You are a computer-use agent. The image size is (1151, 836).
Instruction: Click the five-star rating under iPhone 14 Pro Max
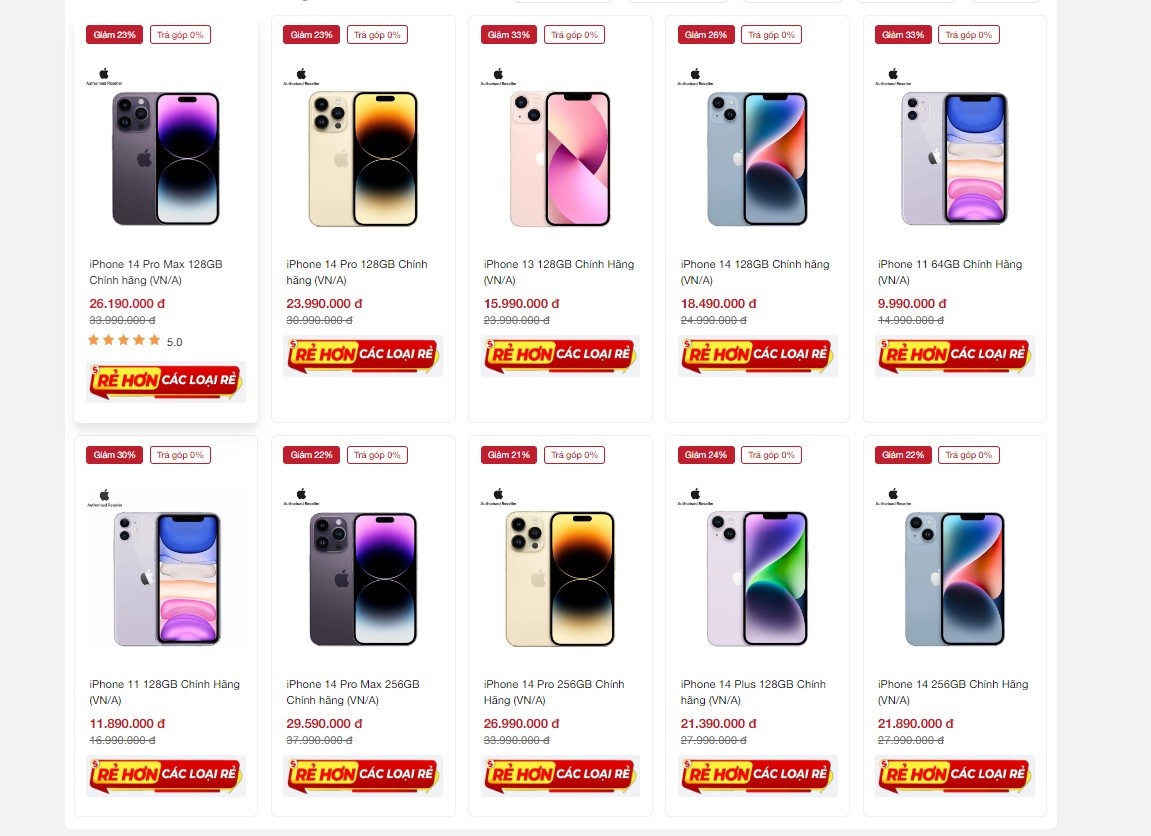pos(124,341)
